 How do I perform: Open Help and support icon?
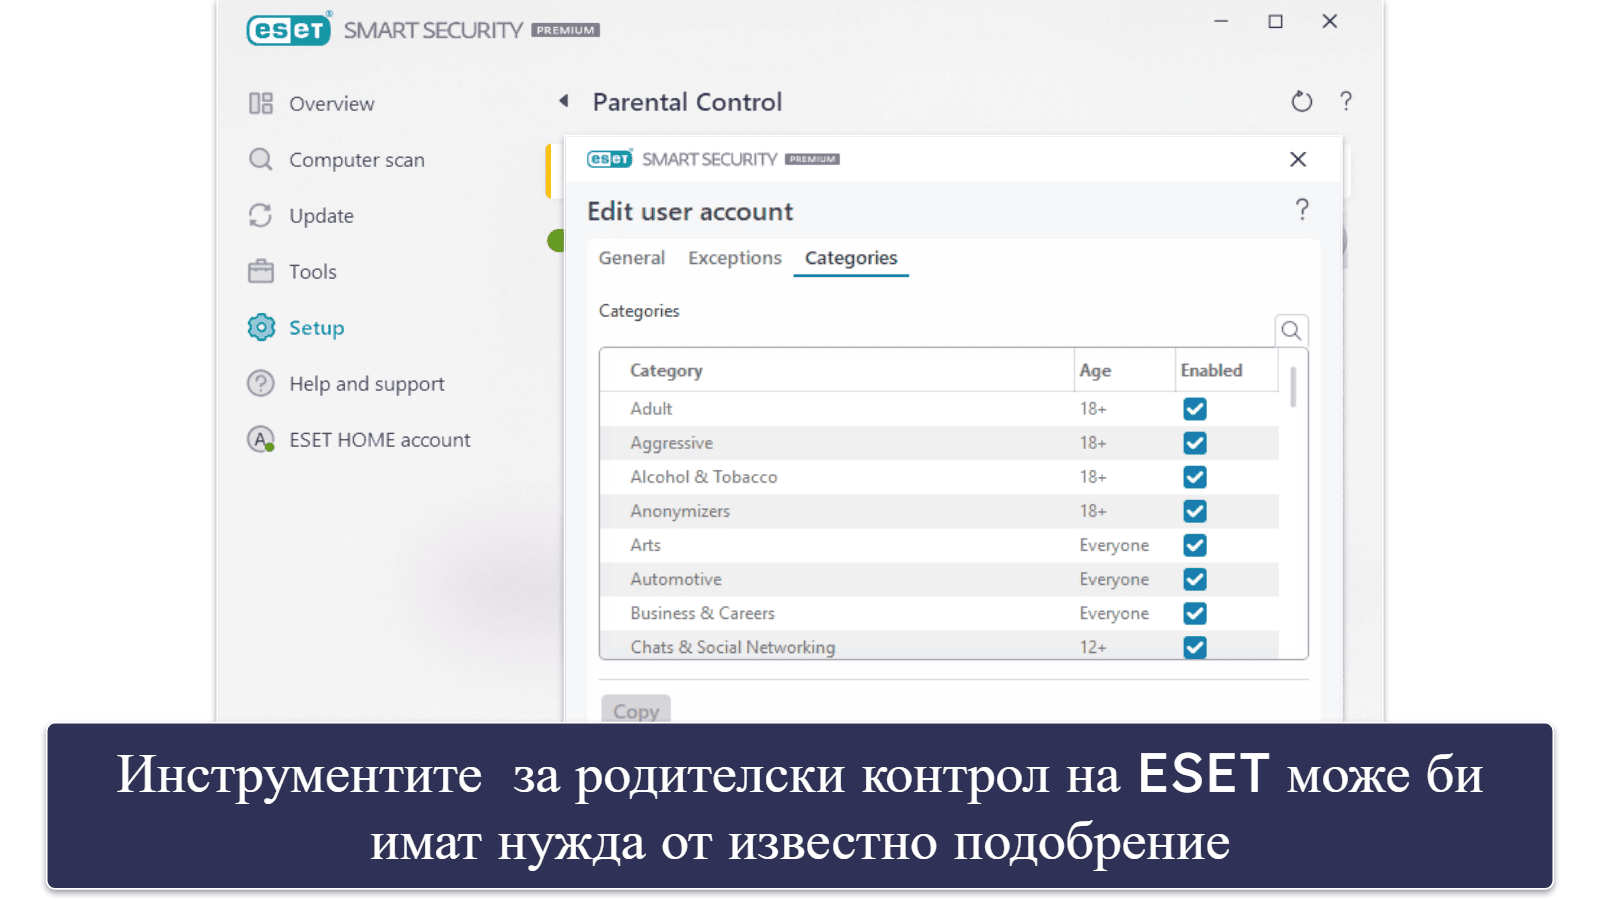pos(261,383)
